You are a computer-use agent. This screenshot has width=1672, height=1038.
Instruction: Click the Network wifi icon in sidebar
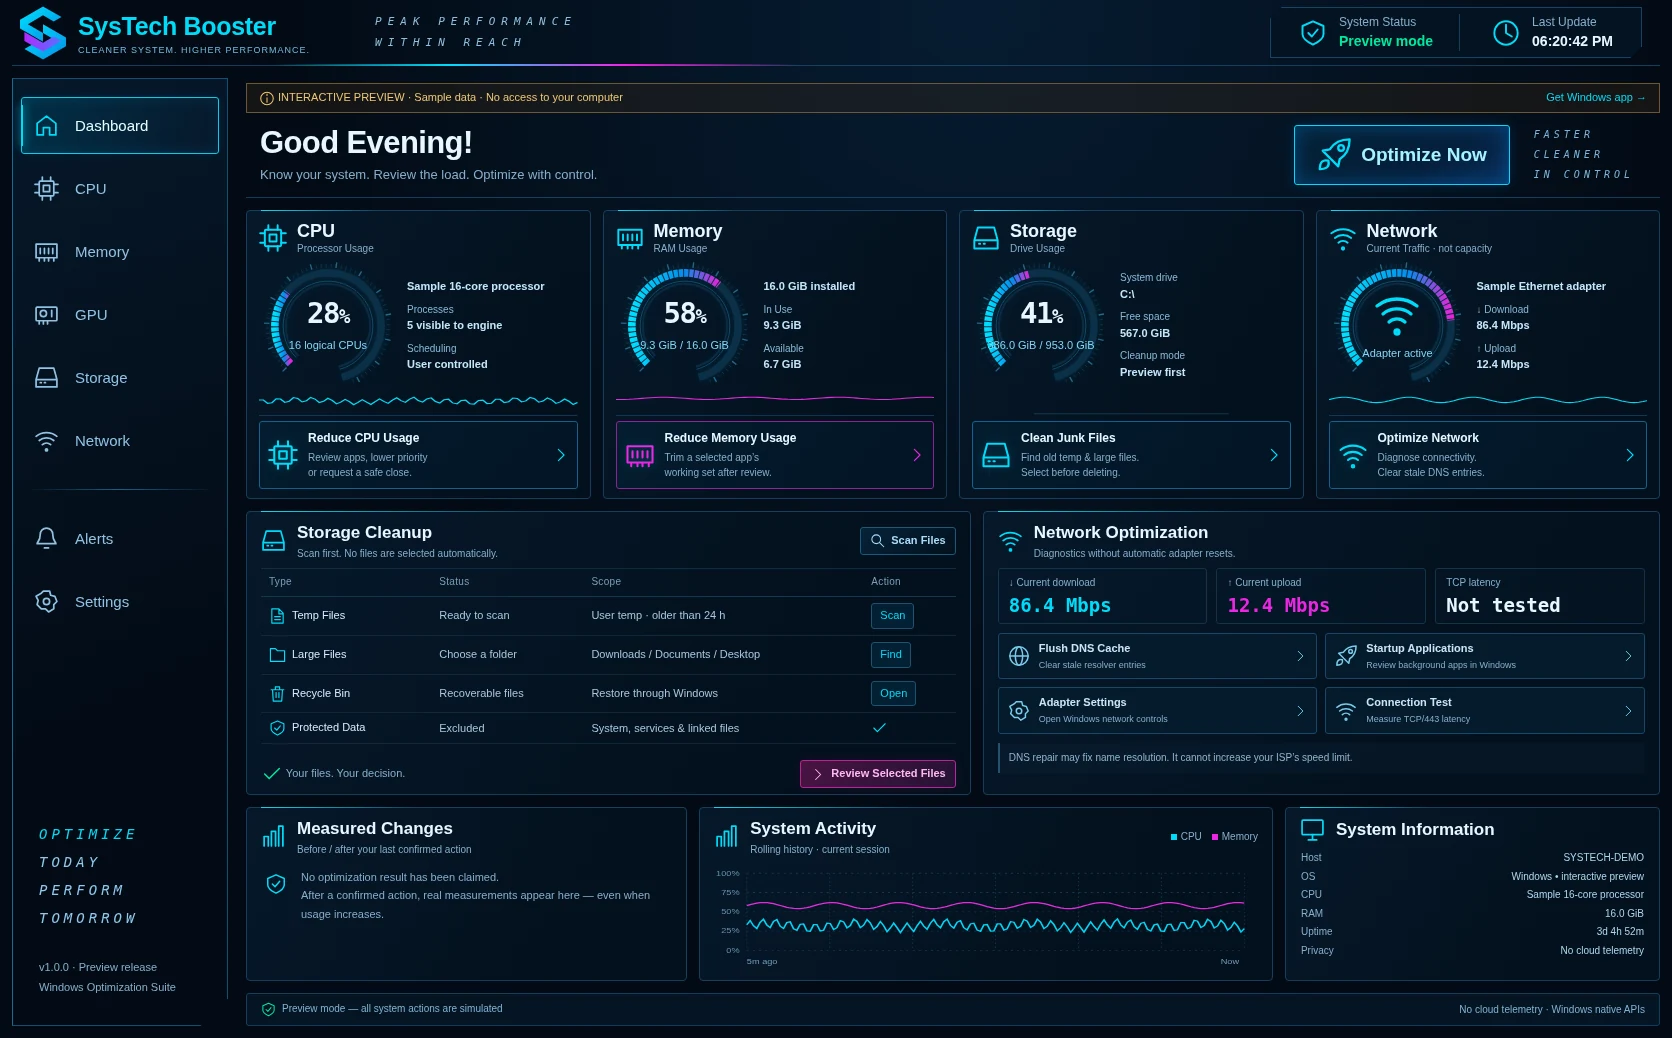pos(46,441)
